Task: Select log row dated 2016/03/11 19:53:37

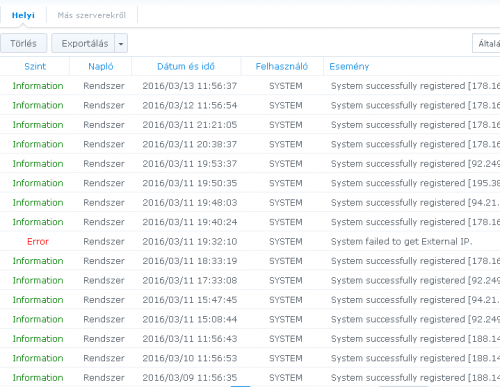Action: (250, 164)
